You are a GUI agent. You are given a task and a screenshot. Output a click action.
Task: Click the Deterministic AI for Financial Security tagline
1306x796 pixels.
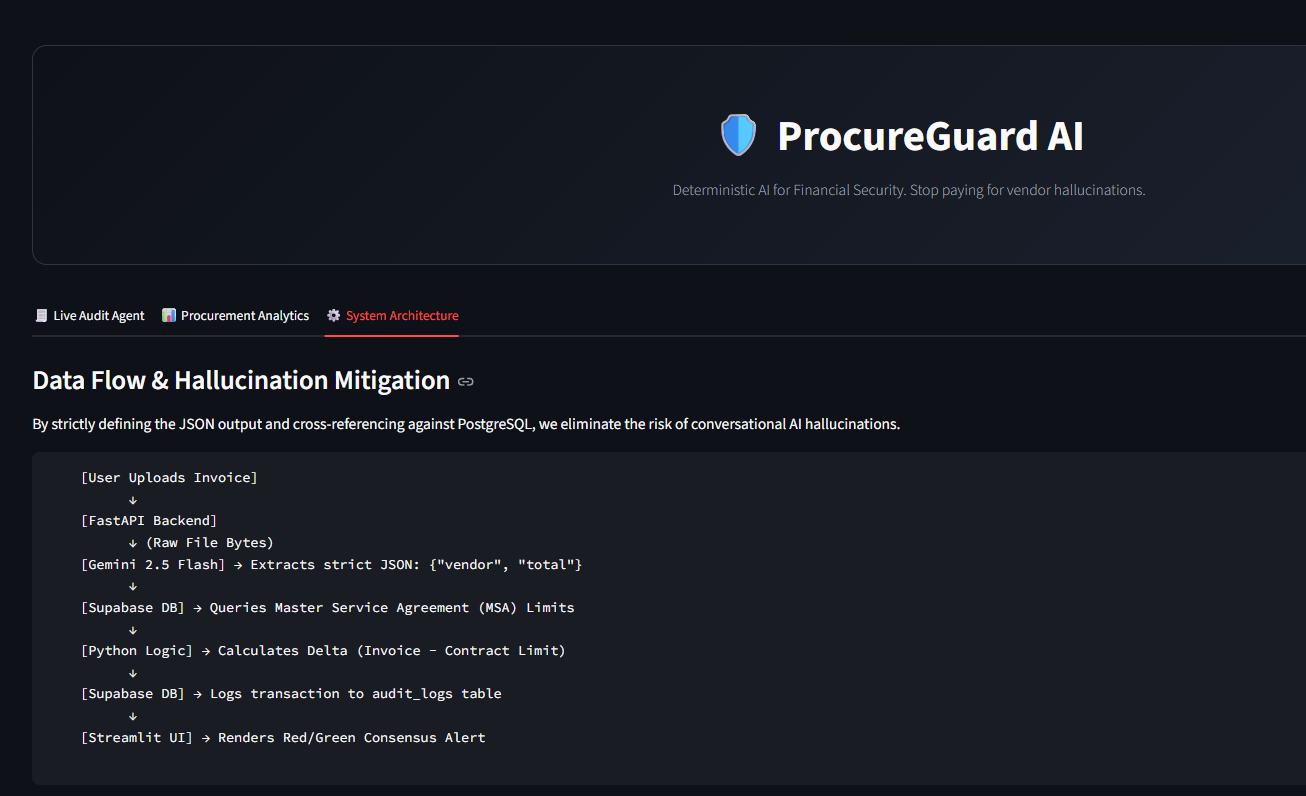(x=909, y=190)
